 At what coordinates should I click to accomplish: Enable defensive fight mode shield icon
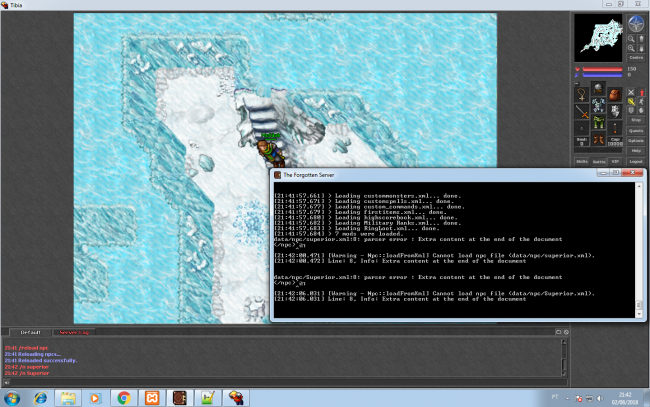coord(631,110)
